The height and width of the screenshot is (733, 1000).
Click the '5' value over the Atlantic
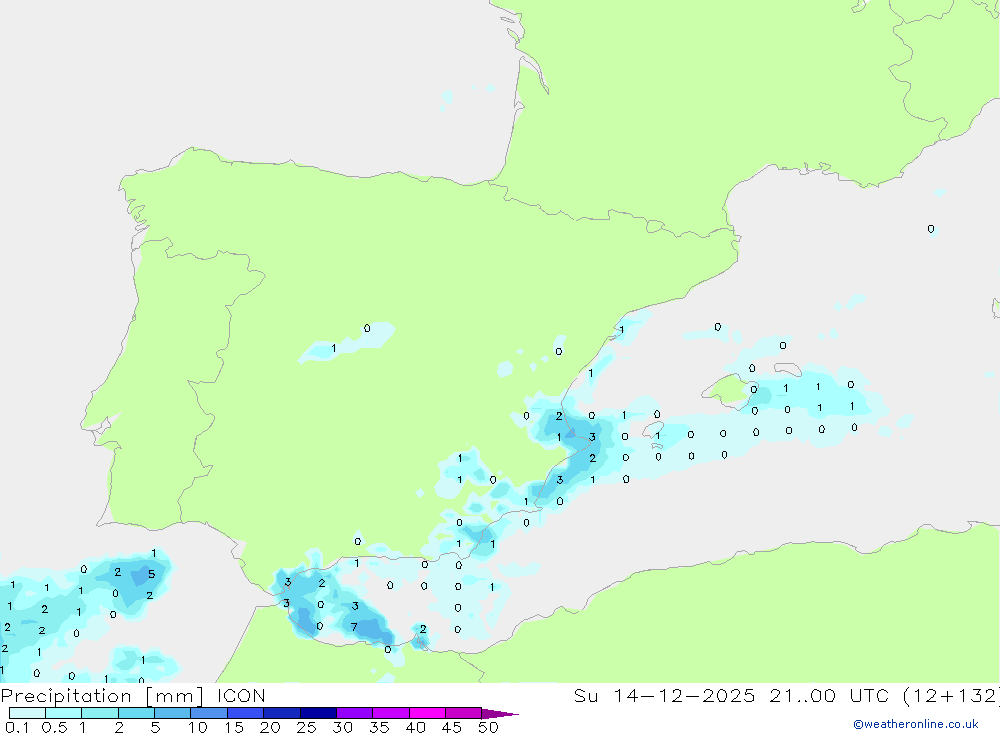coord(151,574)
